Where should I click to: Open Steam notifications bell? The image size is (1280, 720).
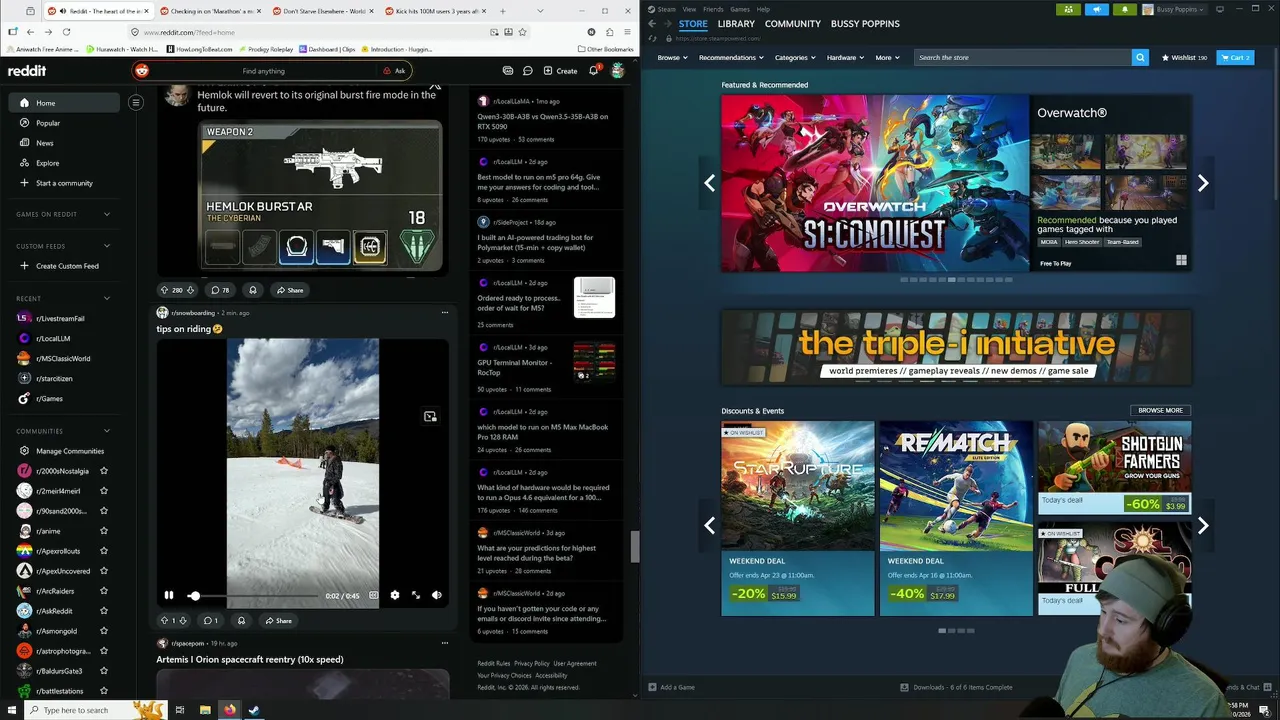point(1124,9)
